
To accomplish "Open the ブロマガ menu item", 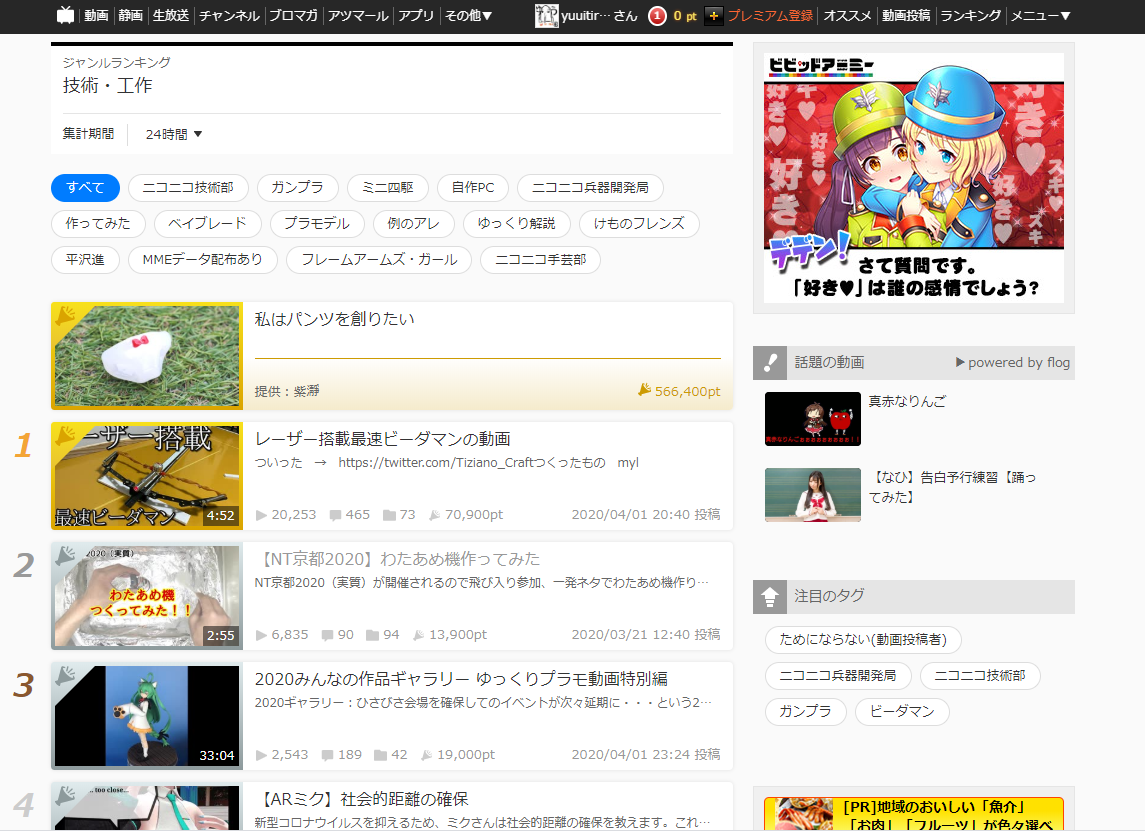I will click(294, 15).
